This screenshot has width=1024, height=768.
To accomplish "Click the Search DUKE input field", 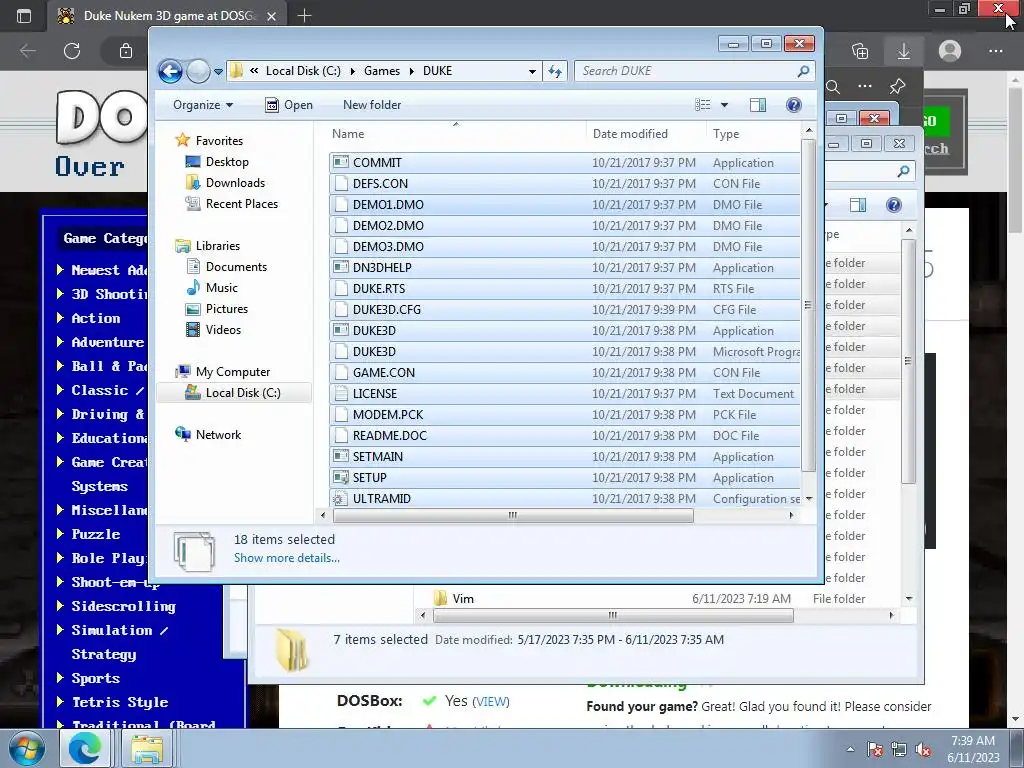I will pyautogui.click(x=686, y=71).
